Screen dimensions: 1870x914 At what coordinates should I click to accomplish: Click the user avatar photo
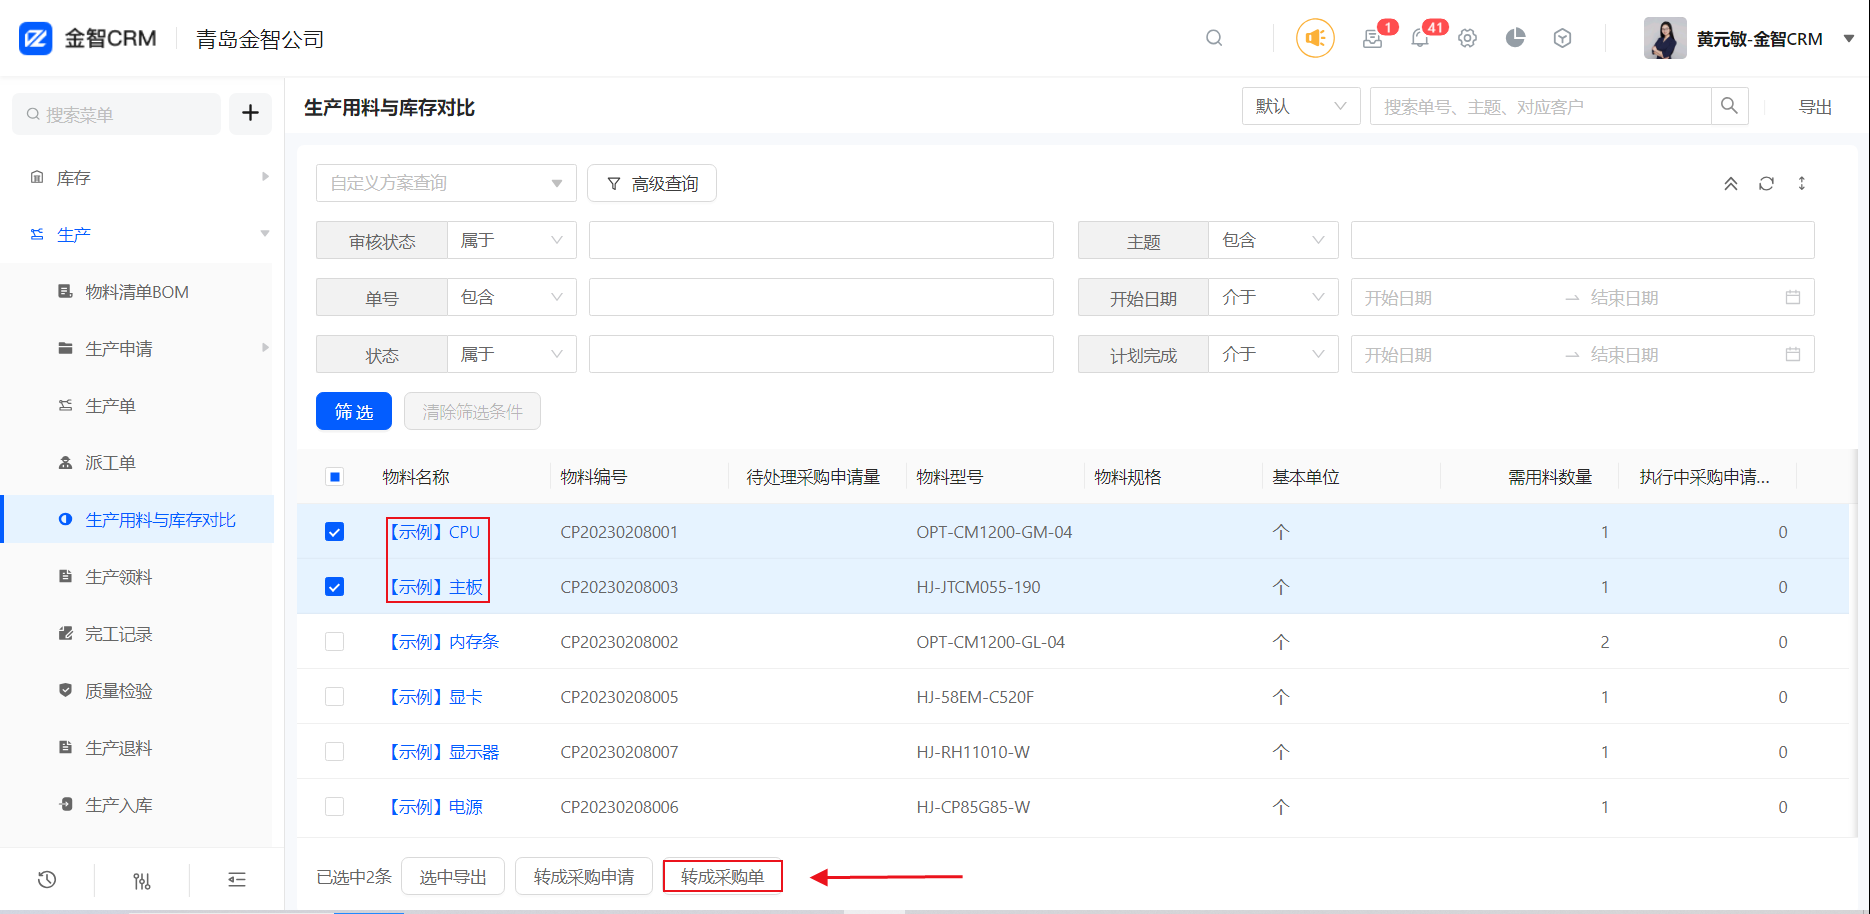pyautogui.click(x=1665, y=38)
